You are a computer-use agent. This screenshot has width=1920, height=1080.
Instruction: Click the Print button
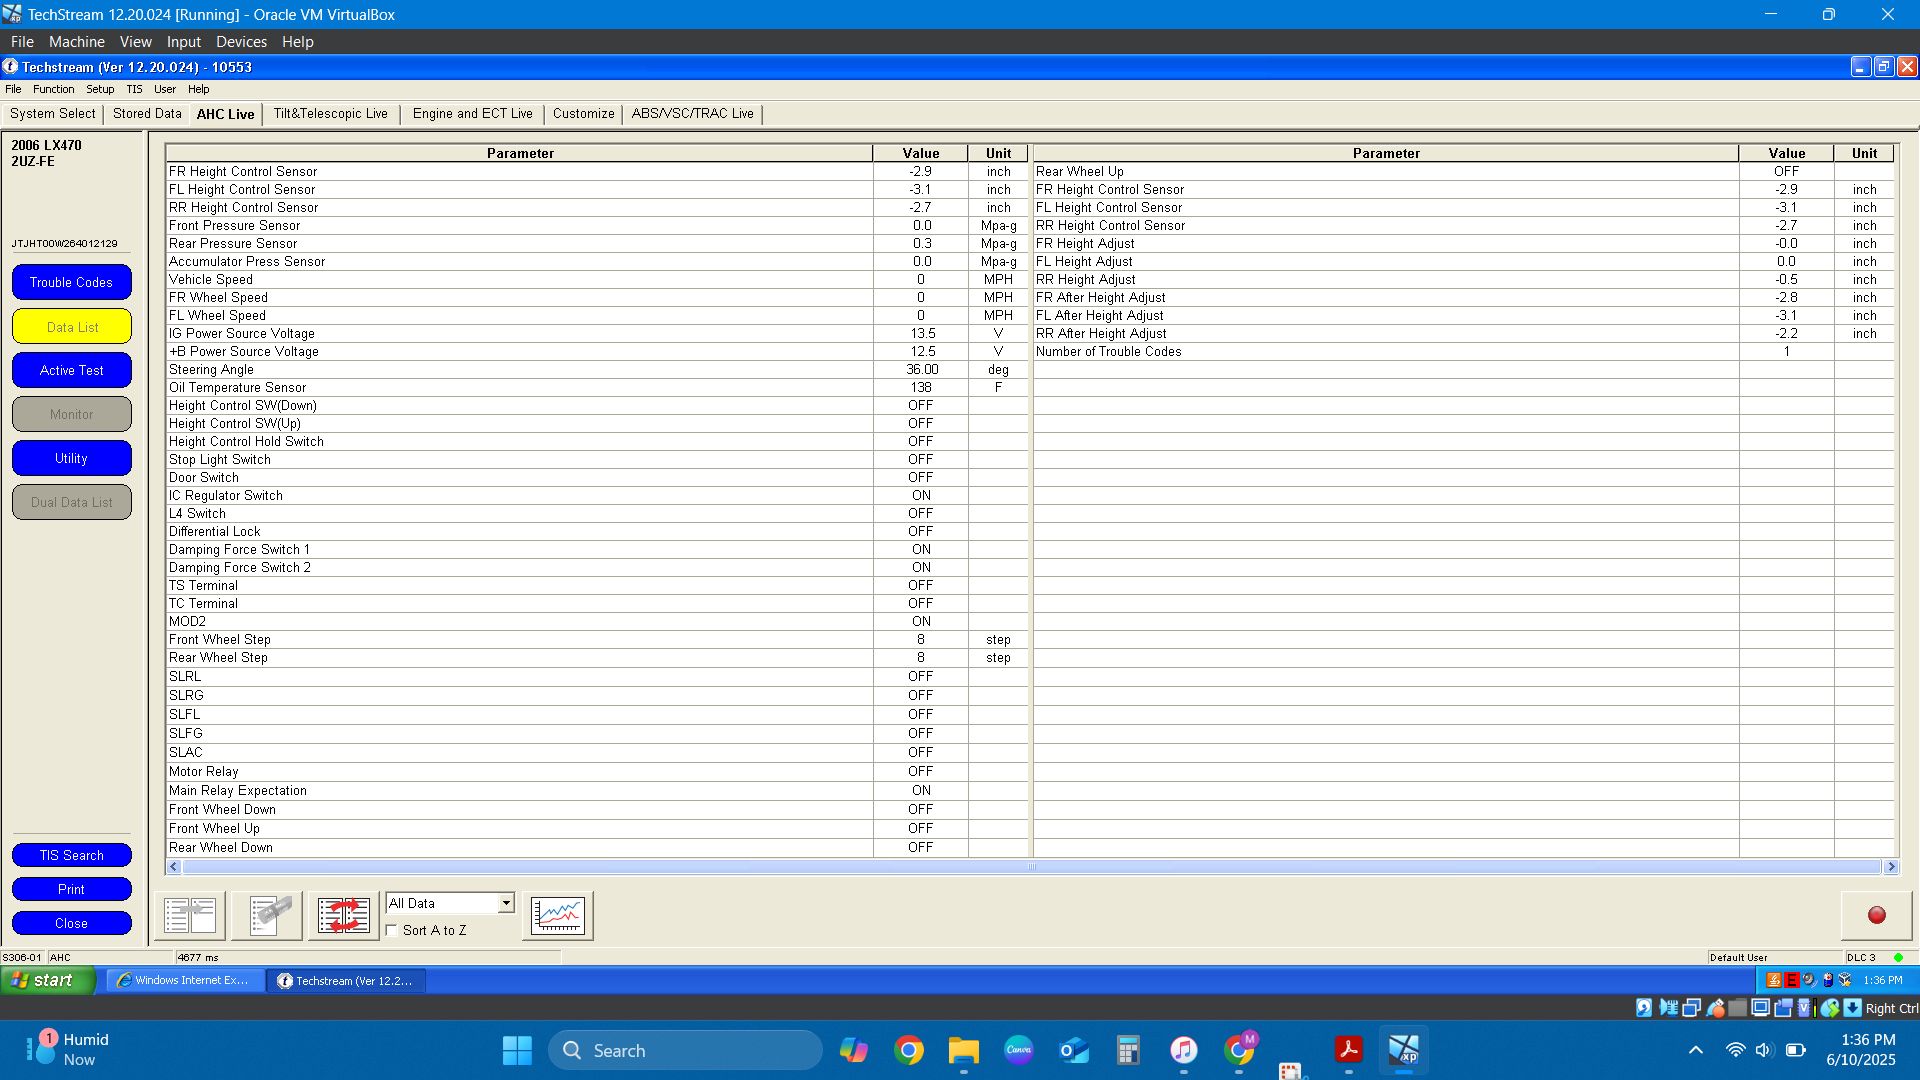click(x=72, y=889)
